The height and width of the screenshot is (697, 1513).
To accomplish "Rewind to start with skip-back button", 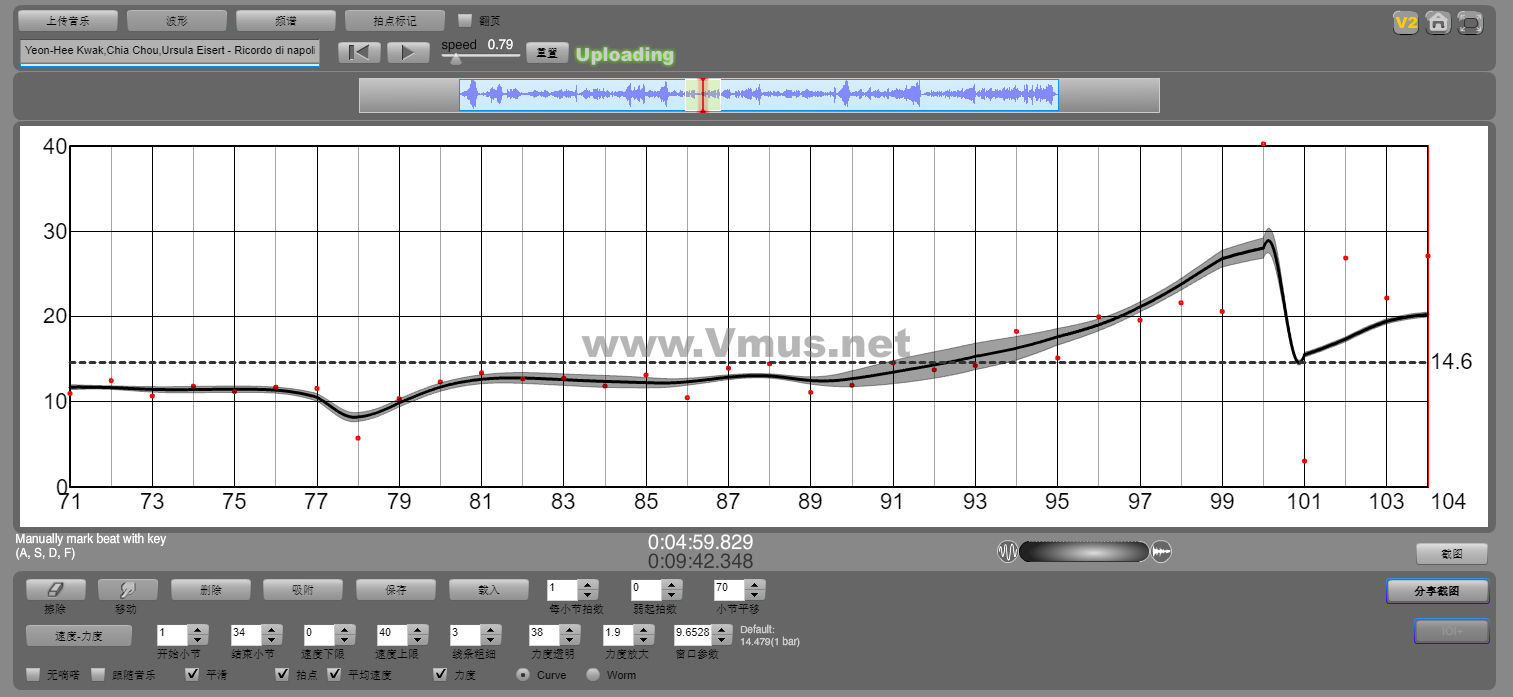I will [359, 53].
